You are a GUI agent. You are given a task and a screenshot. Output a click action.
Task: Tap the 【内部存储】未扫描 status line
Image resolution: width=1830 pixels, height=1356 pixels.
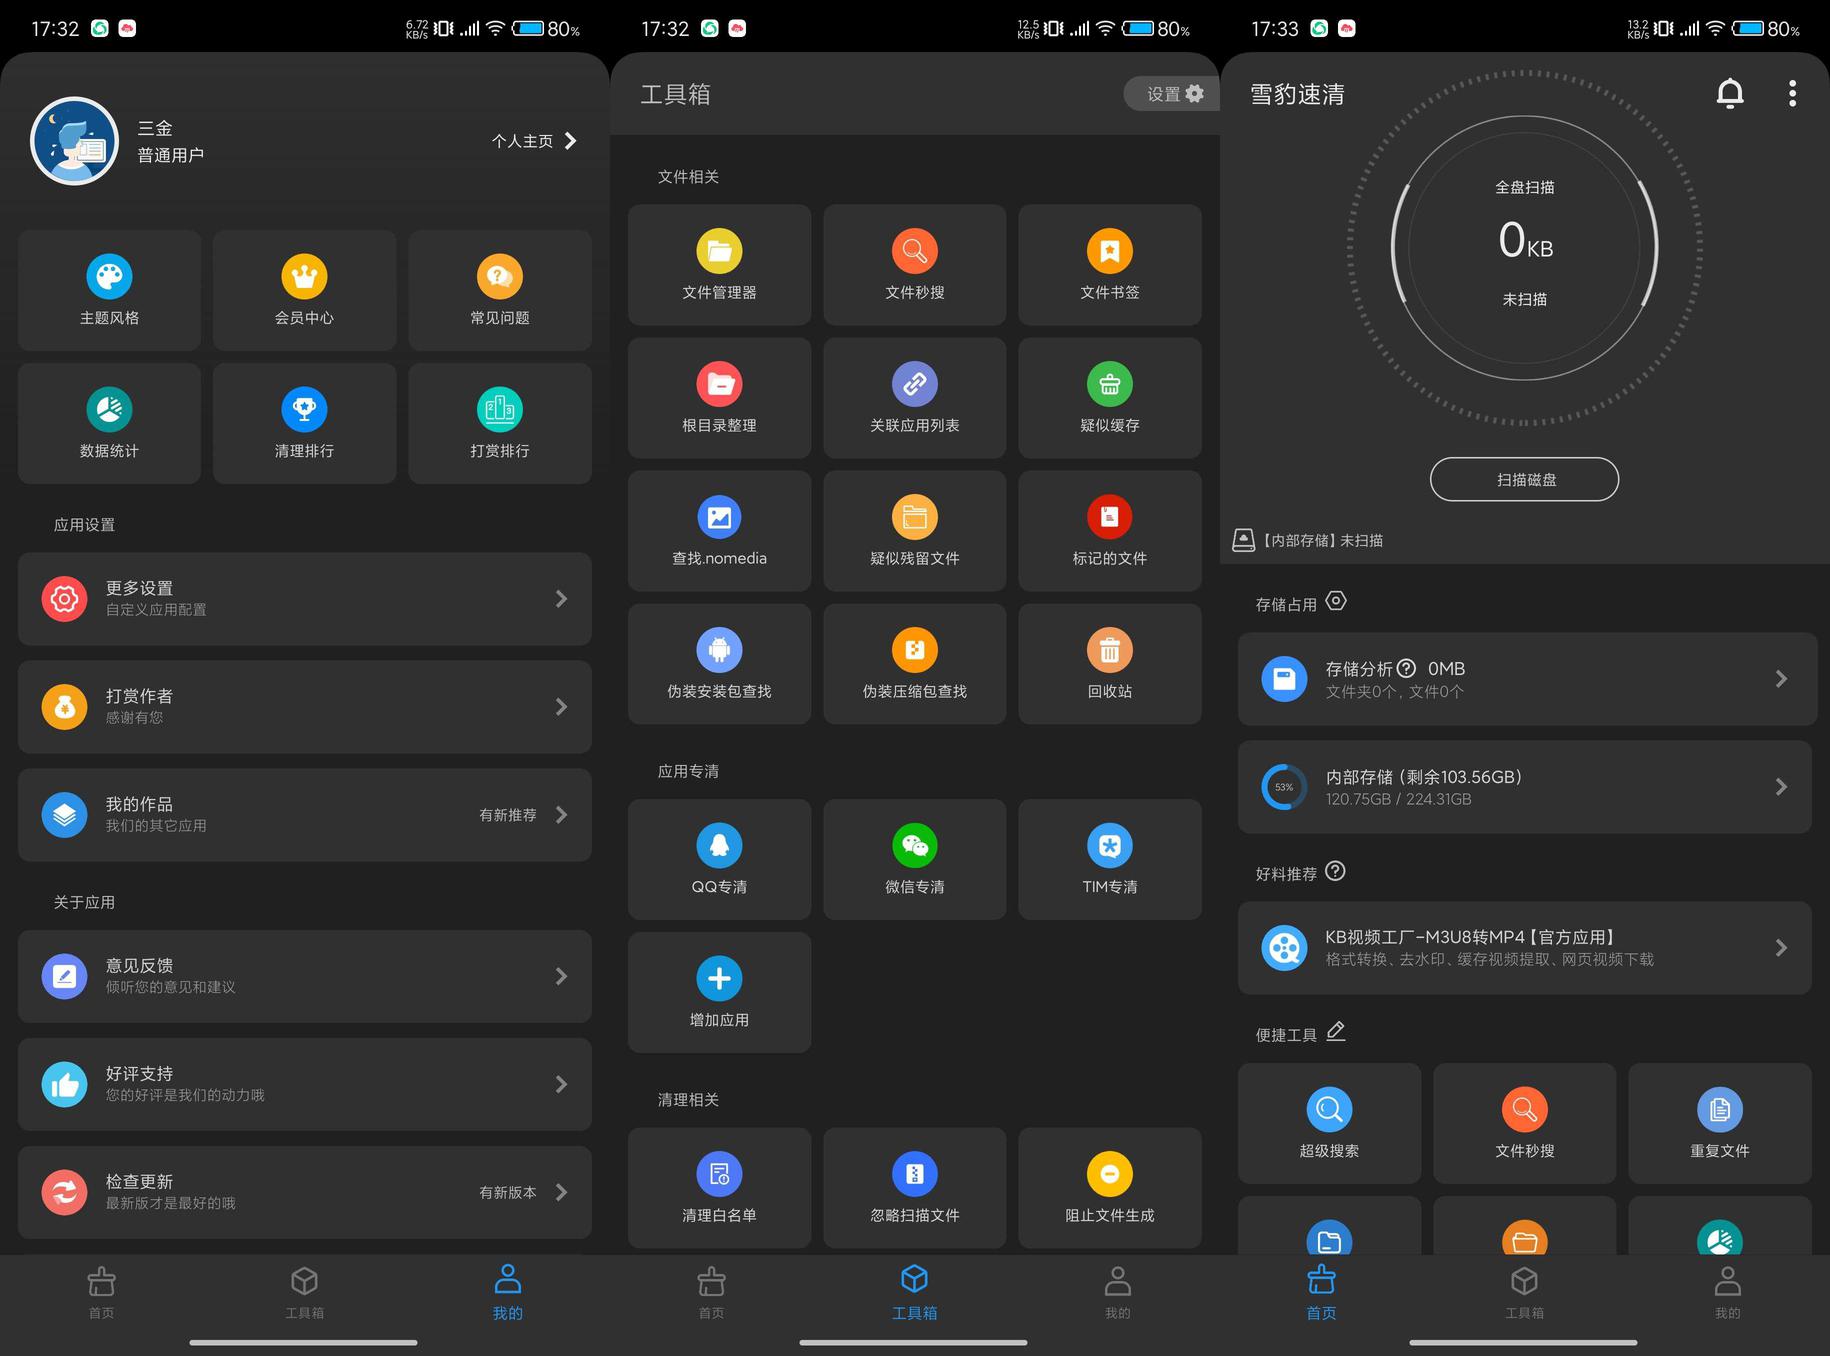coord(1308,540)
